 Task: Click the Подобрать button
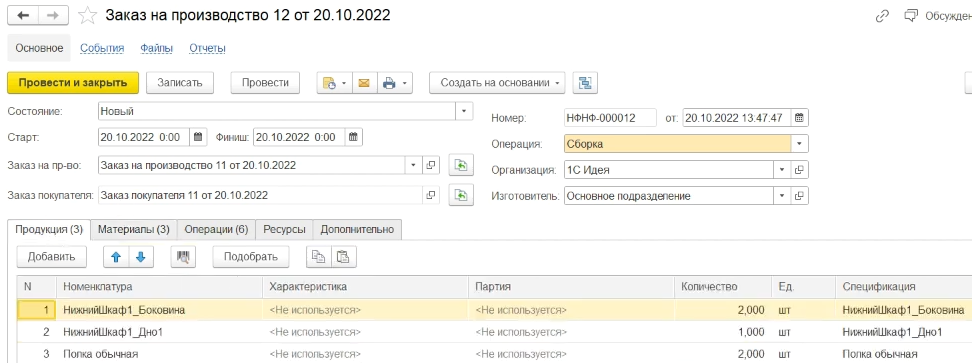(x=251, y=257)
